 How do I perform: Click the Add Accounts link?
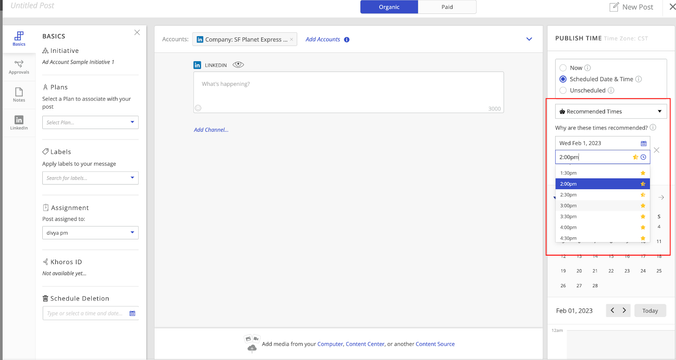tap(322, 39)
